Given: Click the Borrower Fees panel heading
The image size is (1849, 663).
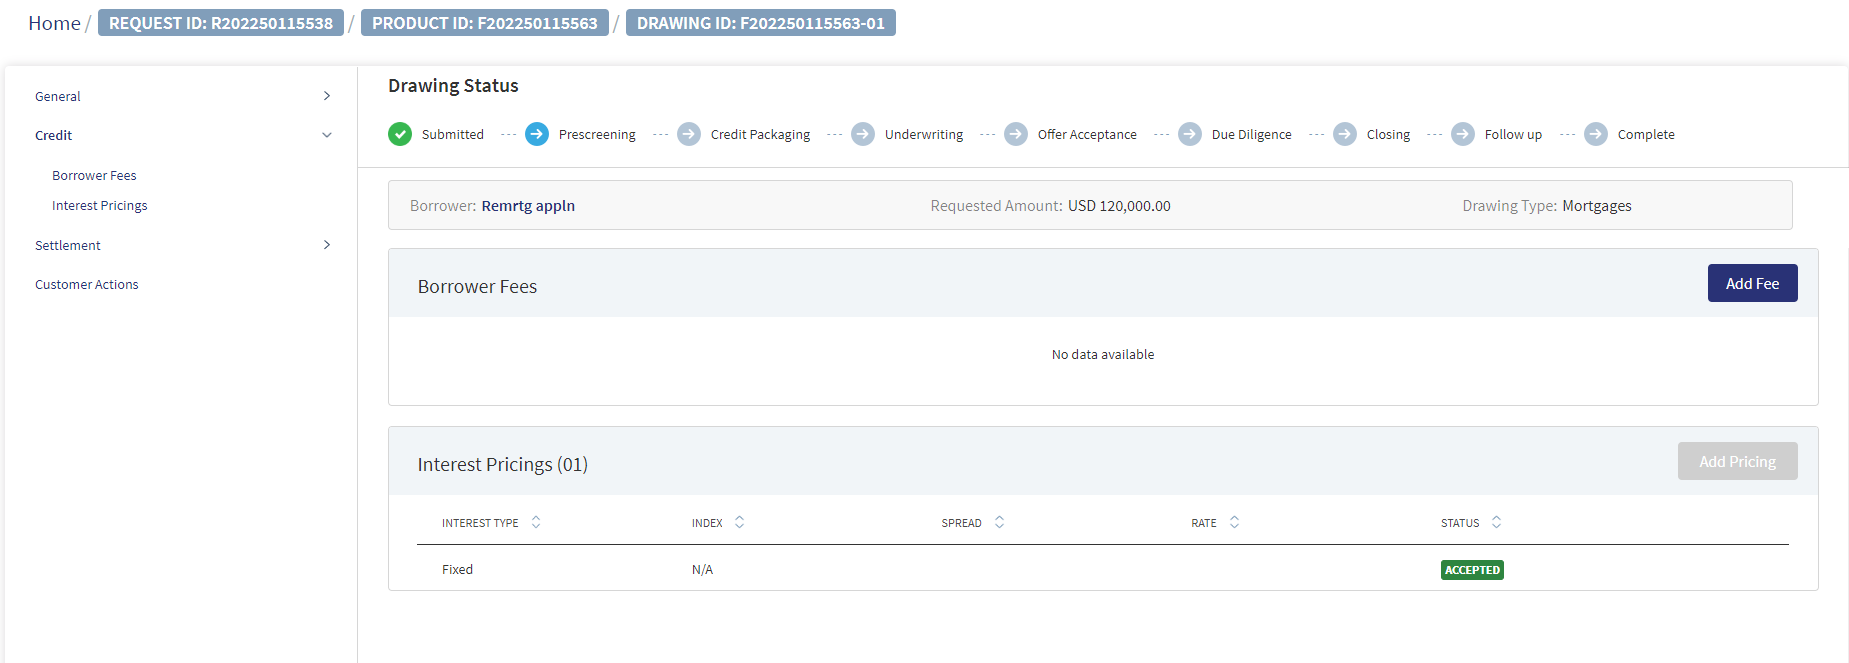Looking at the screenshot, I should tap(477, 287).
